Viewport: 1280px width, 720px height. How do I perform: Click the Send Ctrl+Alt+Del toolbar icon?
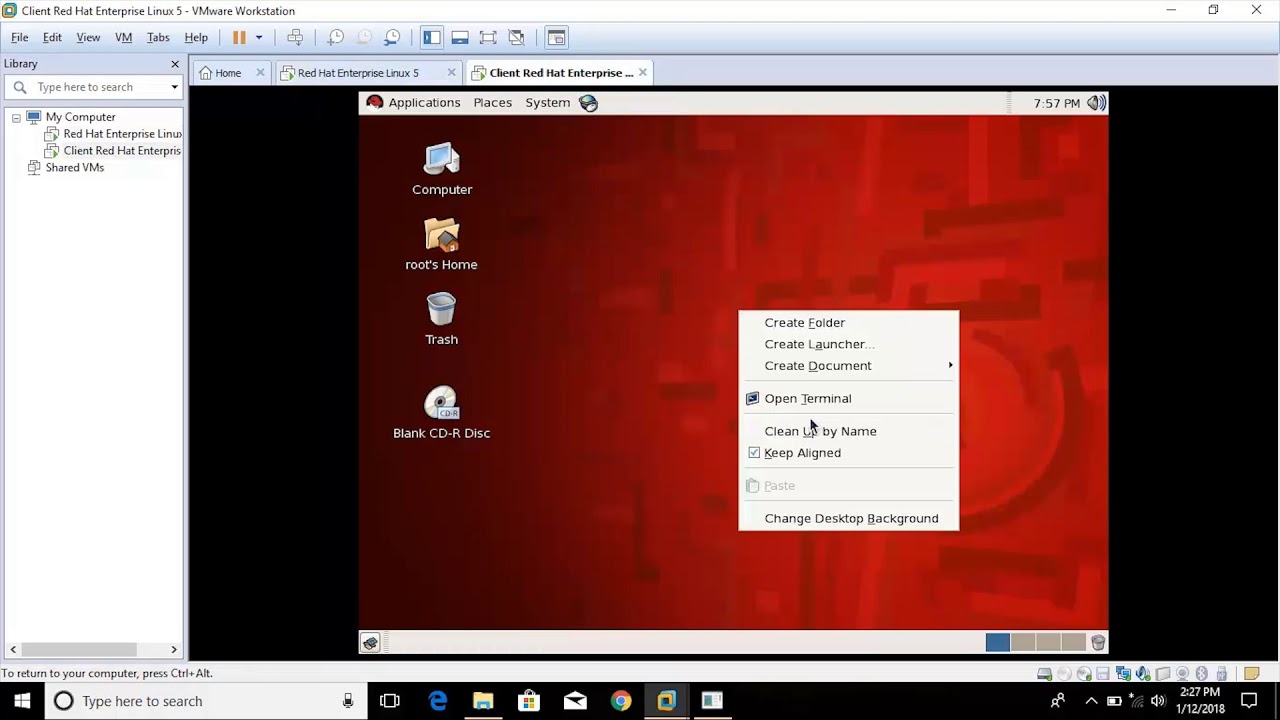[295, 38]
